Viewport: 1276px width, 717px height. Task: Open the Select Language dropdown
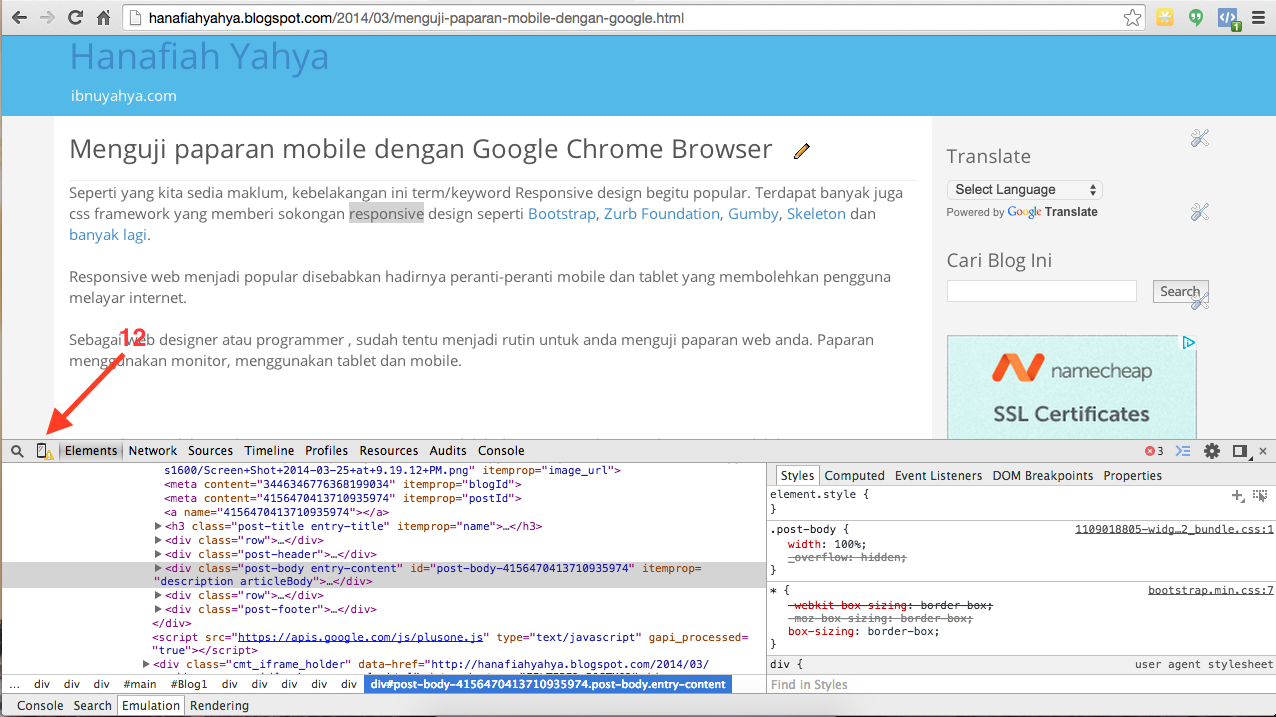1025,190
